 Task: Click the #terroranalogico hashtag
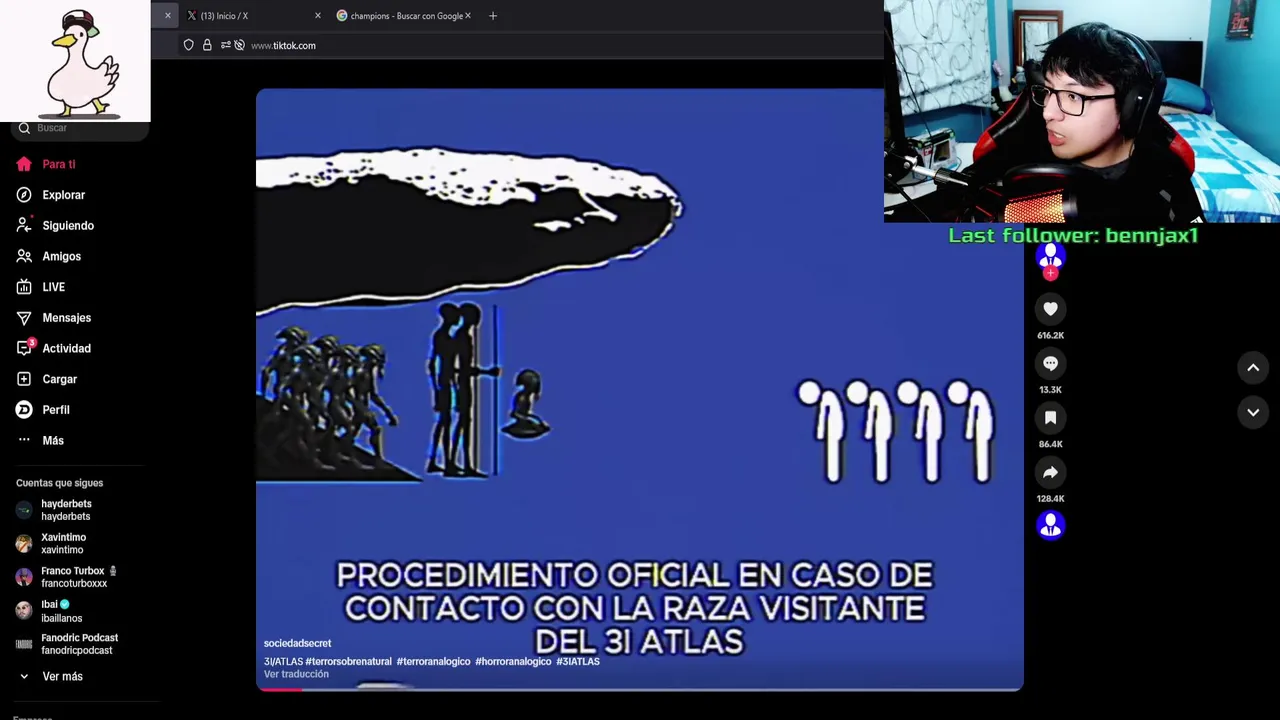click(433, 662)
